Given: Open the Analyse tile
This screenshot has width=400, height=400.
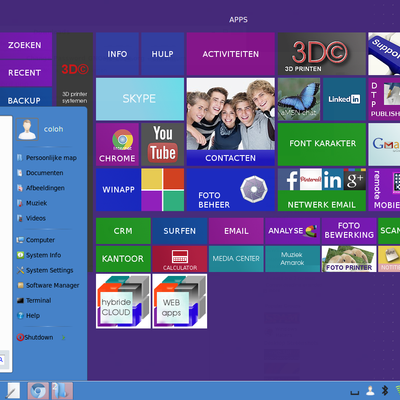Looking at the screenshot, I should [293, 231].
